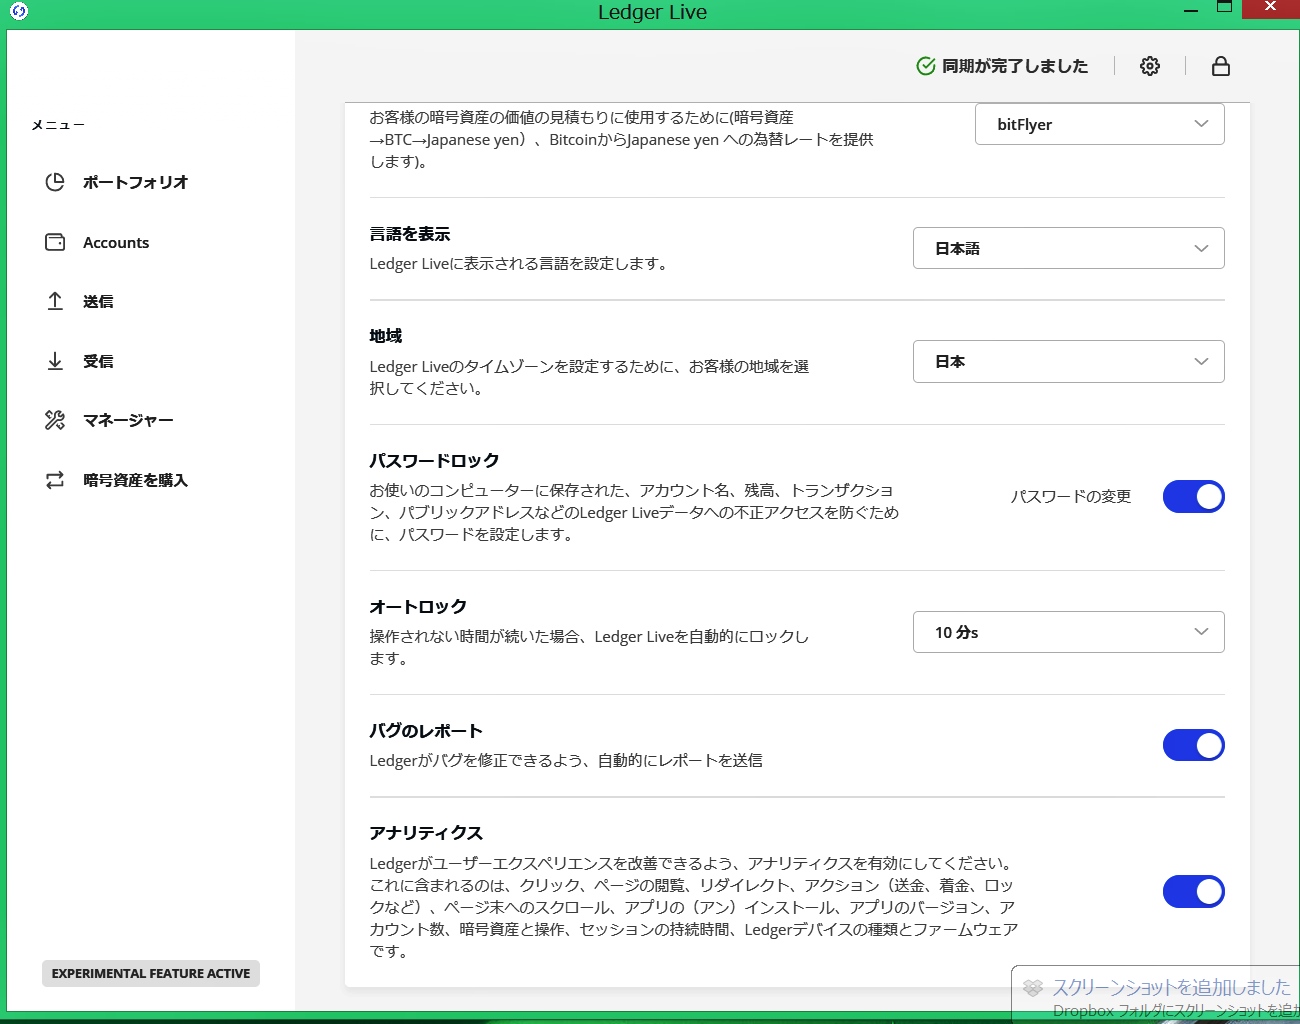Toggle the アナリティクス switch
This screenshot has height=1024, width=1300.
point(1193,891)
